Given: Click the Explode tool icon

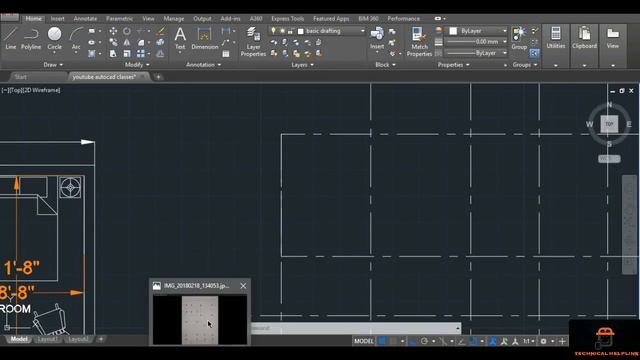Looking at the screenshot, I should (160, 42).
